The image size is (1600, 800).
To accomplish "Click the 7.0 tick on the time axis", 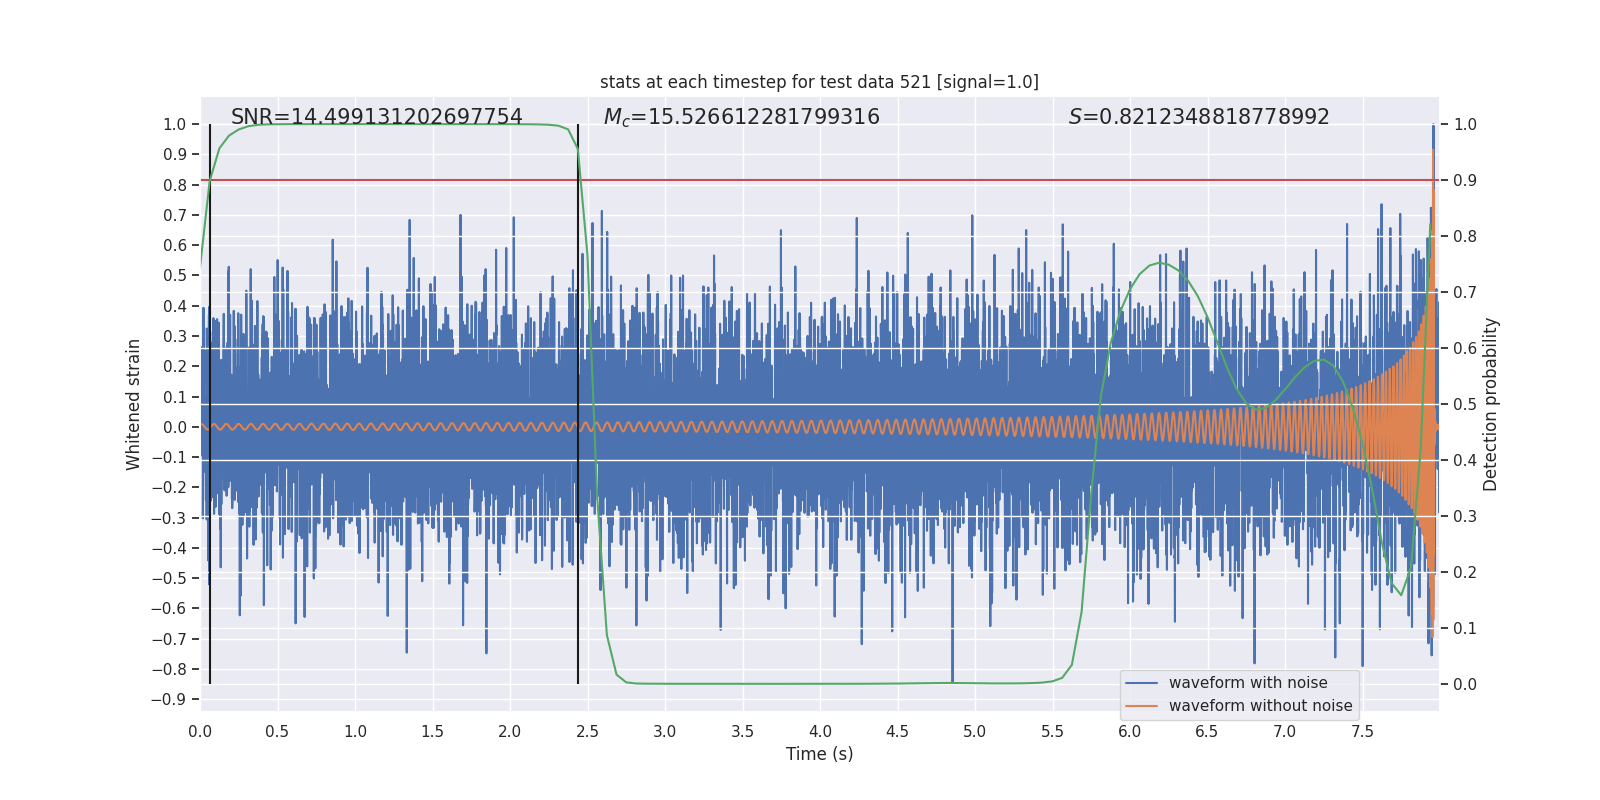I will pos(1284,731).
